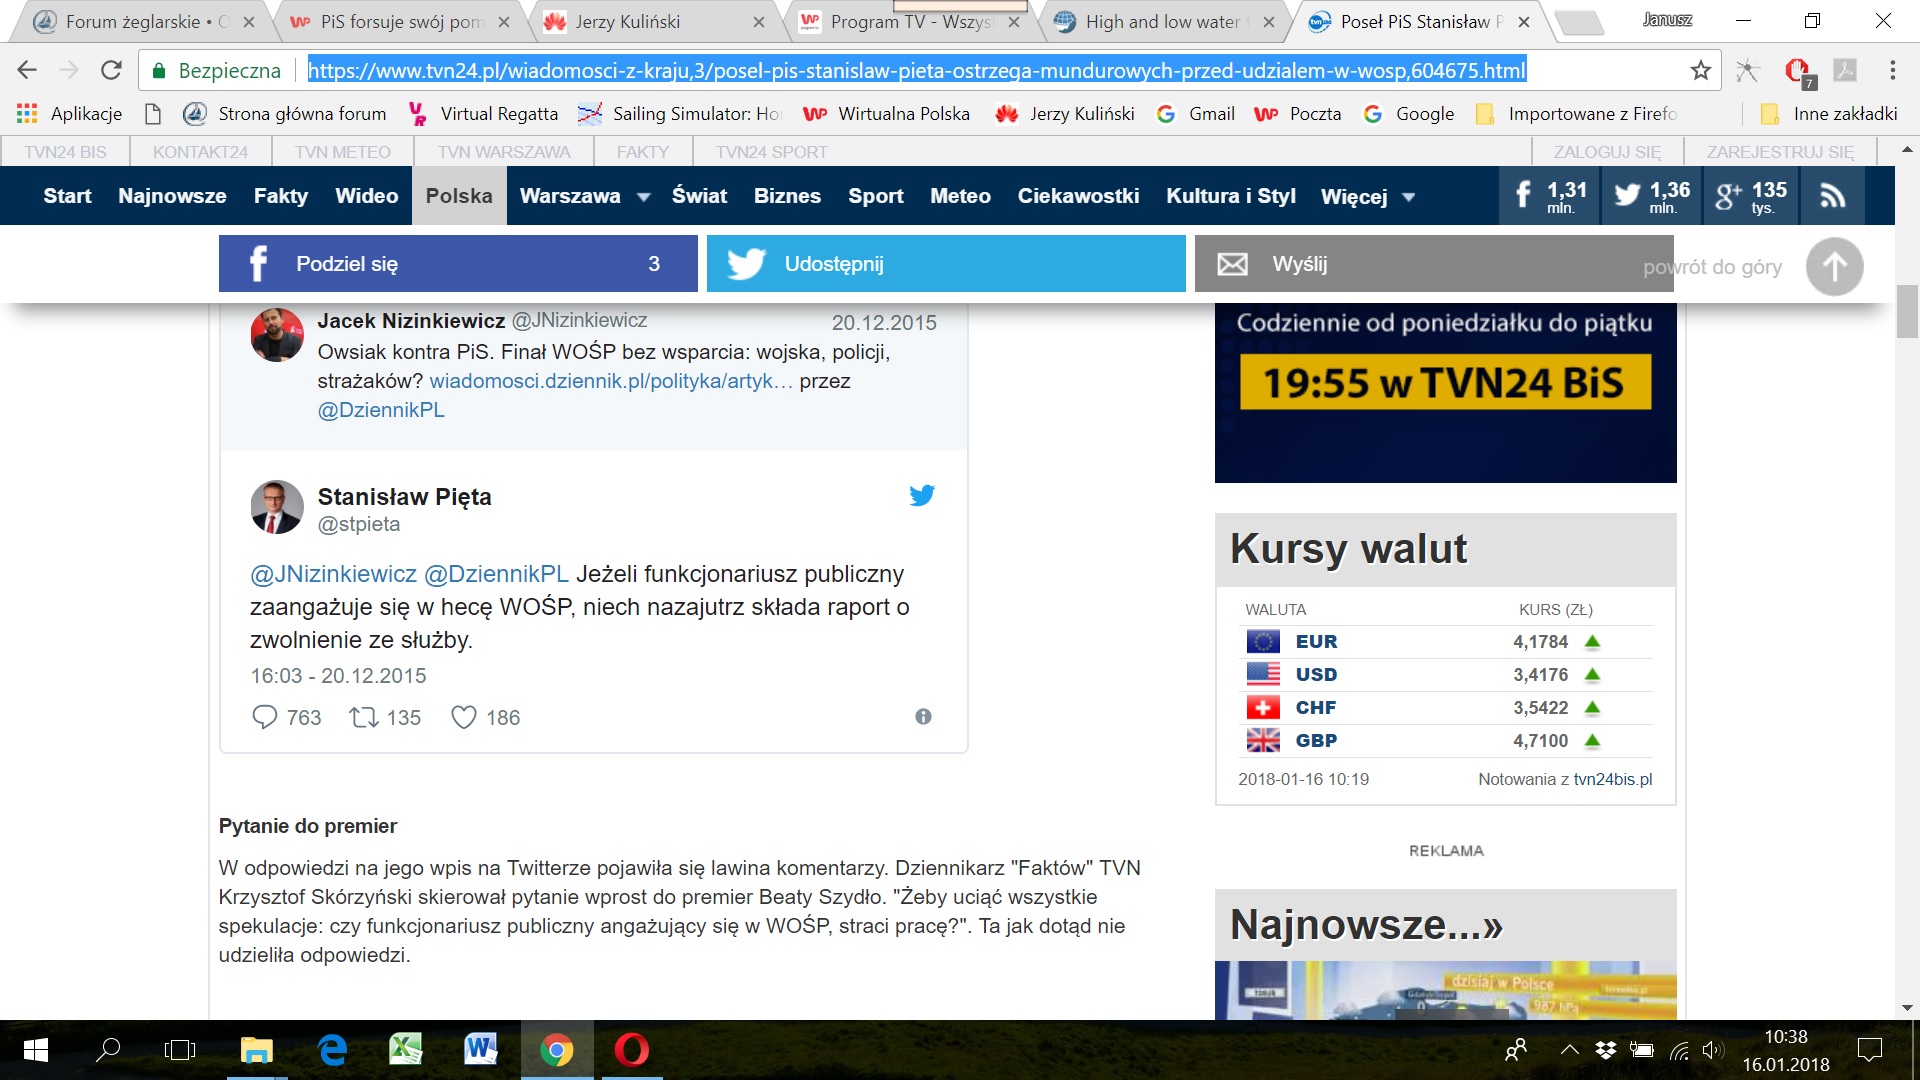Switch to Forum żeglarskie tab

pyautogui.click(x=146, y=21)
